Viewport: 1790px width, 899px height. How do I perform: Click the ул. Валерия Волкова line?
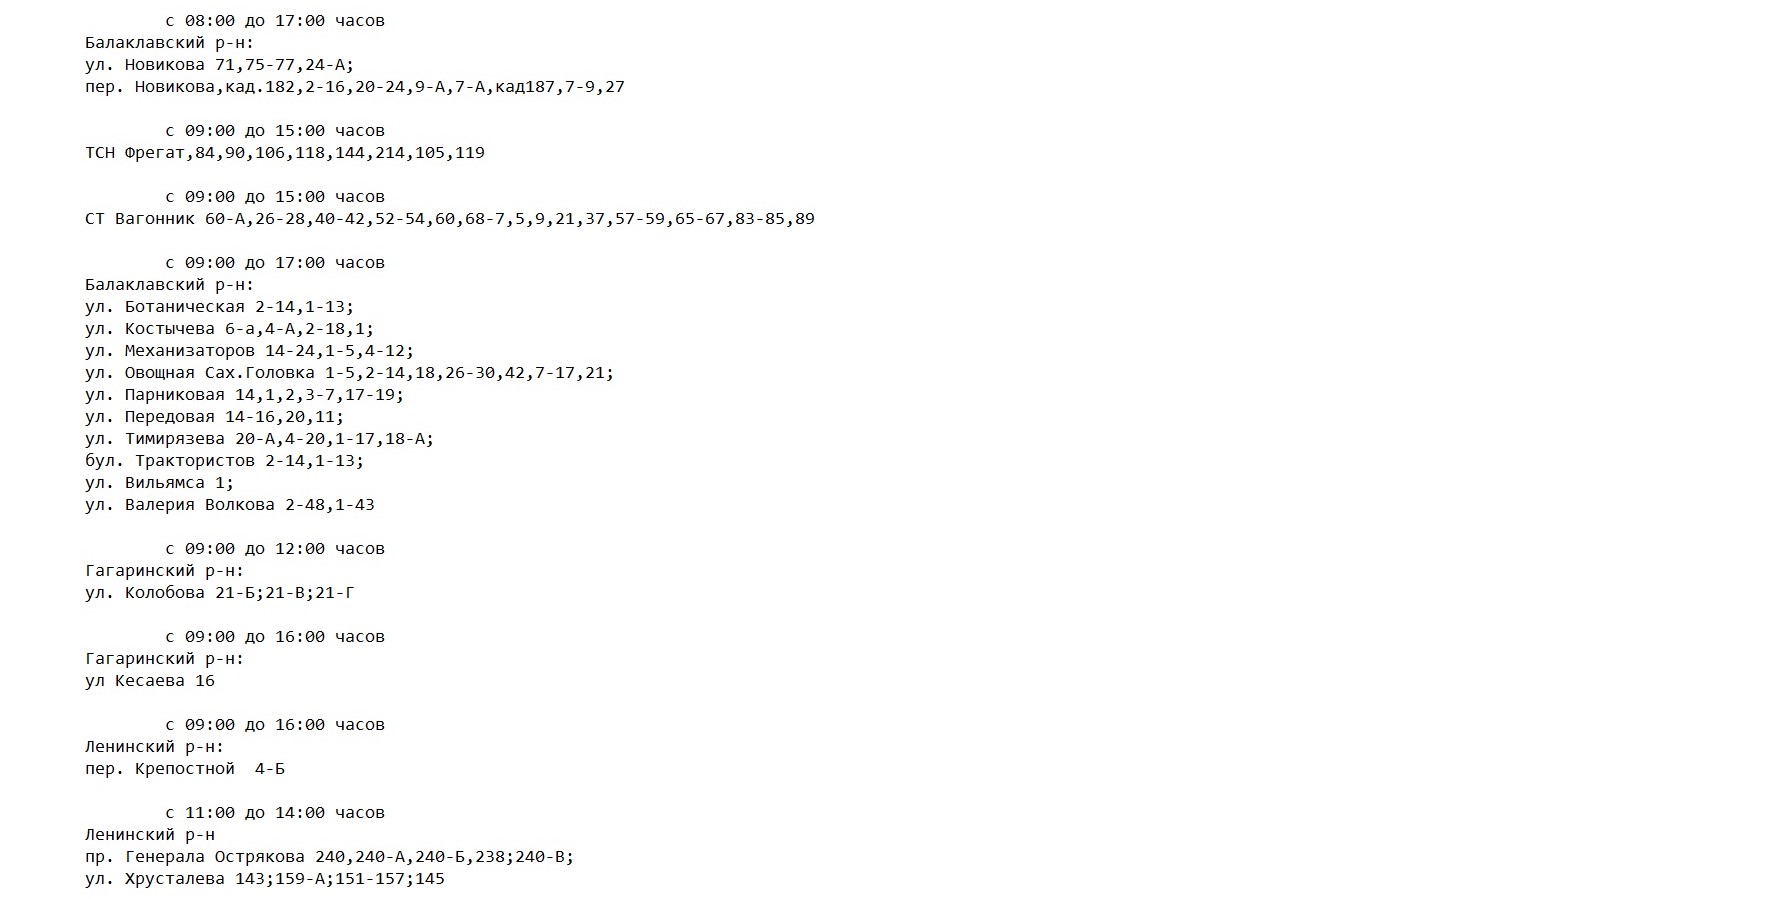[229, 505]
